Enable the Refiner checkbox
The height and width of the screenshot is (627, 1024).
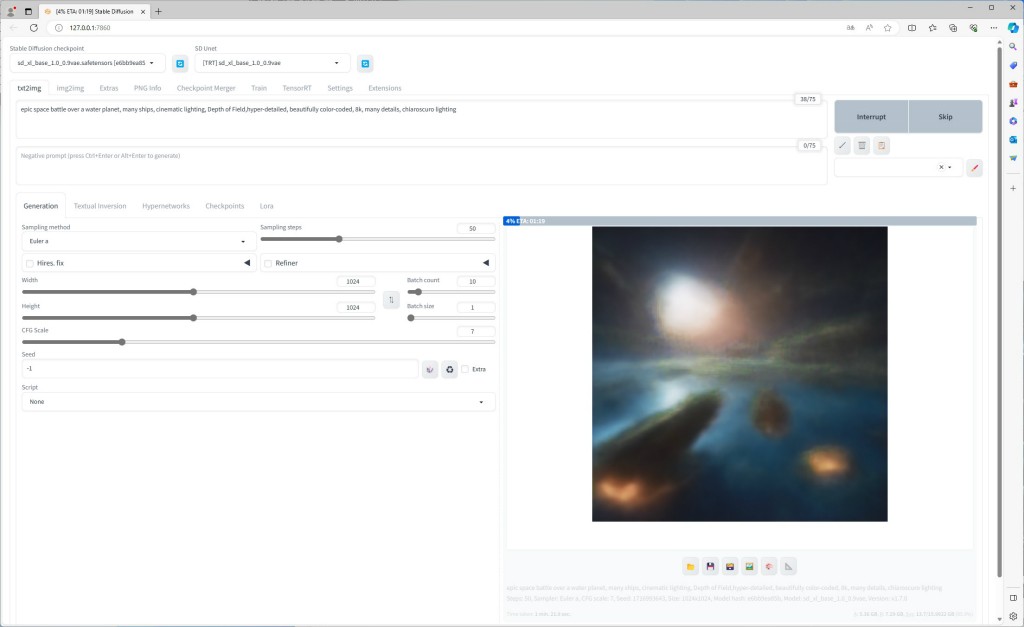point(268,263)
